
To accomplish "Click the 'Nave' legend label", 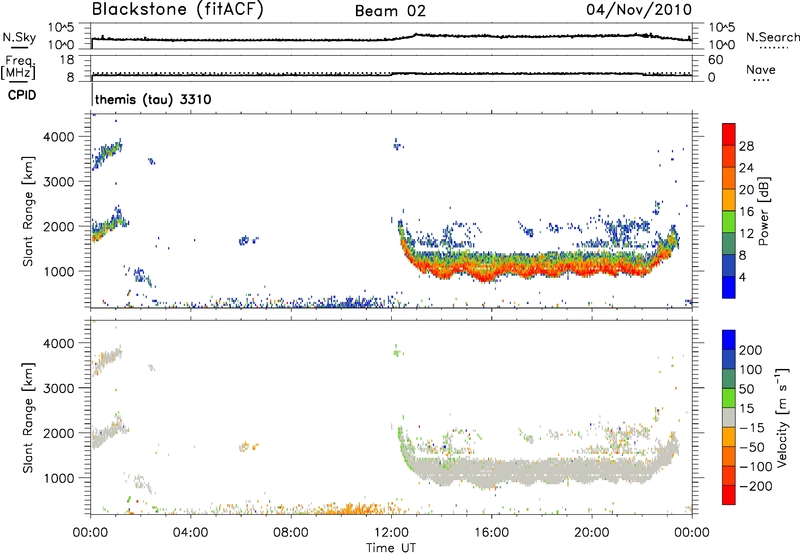I will 761,69.
